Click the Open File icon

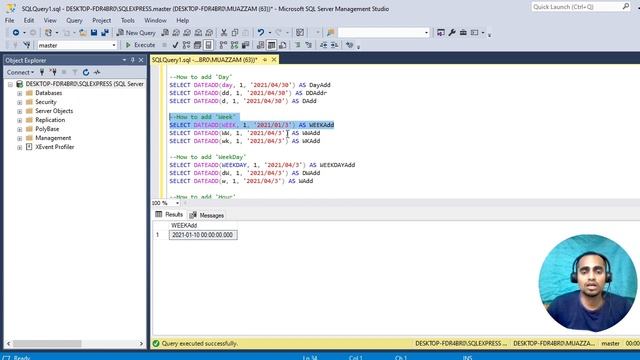[x=82, y=33]
